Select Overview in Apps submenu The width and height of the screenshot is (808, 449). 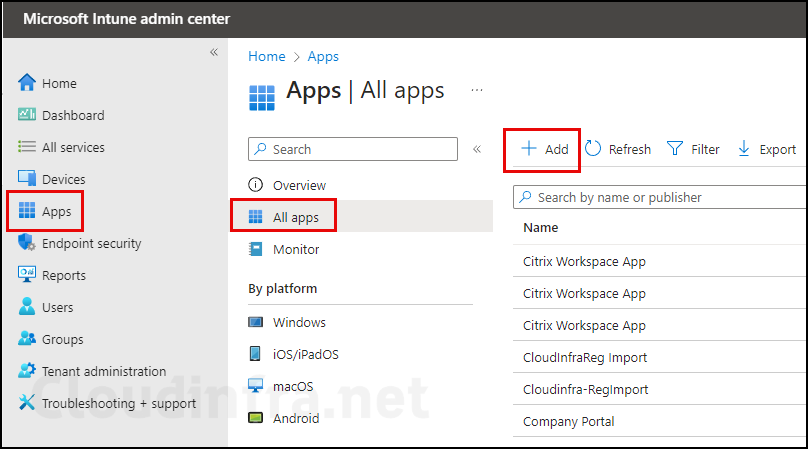[x=299, y=185]
